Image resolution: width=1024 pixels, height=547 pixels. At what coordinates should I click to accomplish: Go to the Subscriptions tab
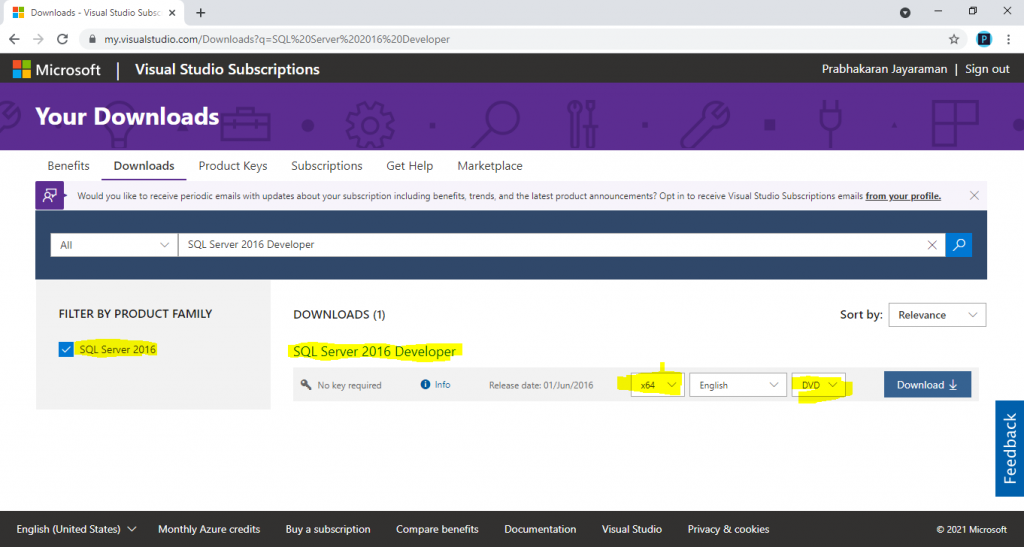pos(327,166)
